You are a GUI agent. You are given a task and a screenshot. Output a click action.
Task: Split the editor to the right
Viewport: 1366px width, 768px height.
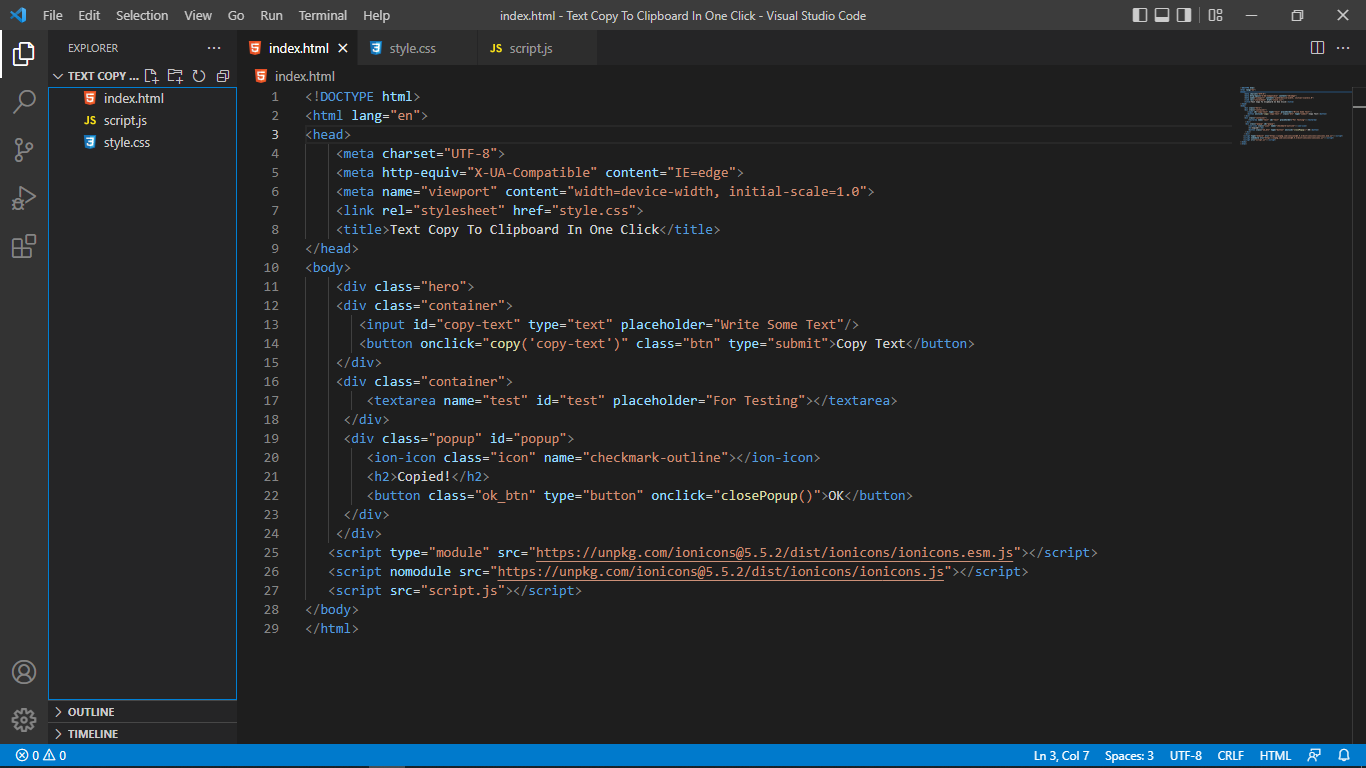(x=1317, y=48)
